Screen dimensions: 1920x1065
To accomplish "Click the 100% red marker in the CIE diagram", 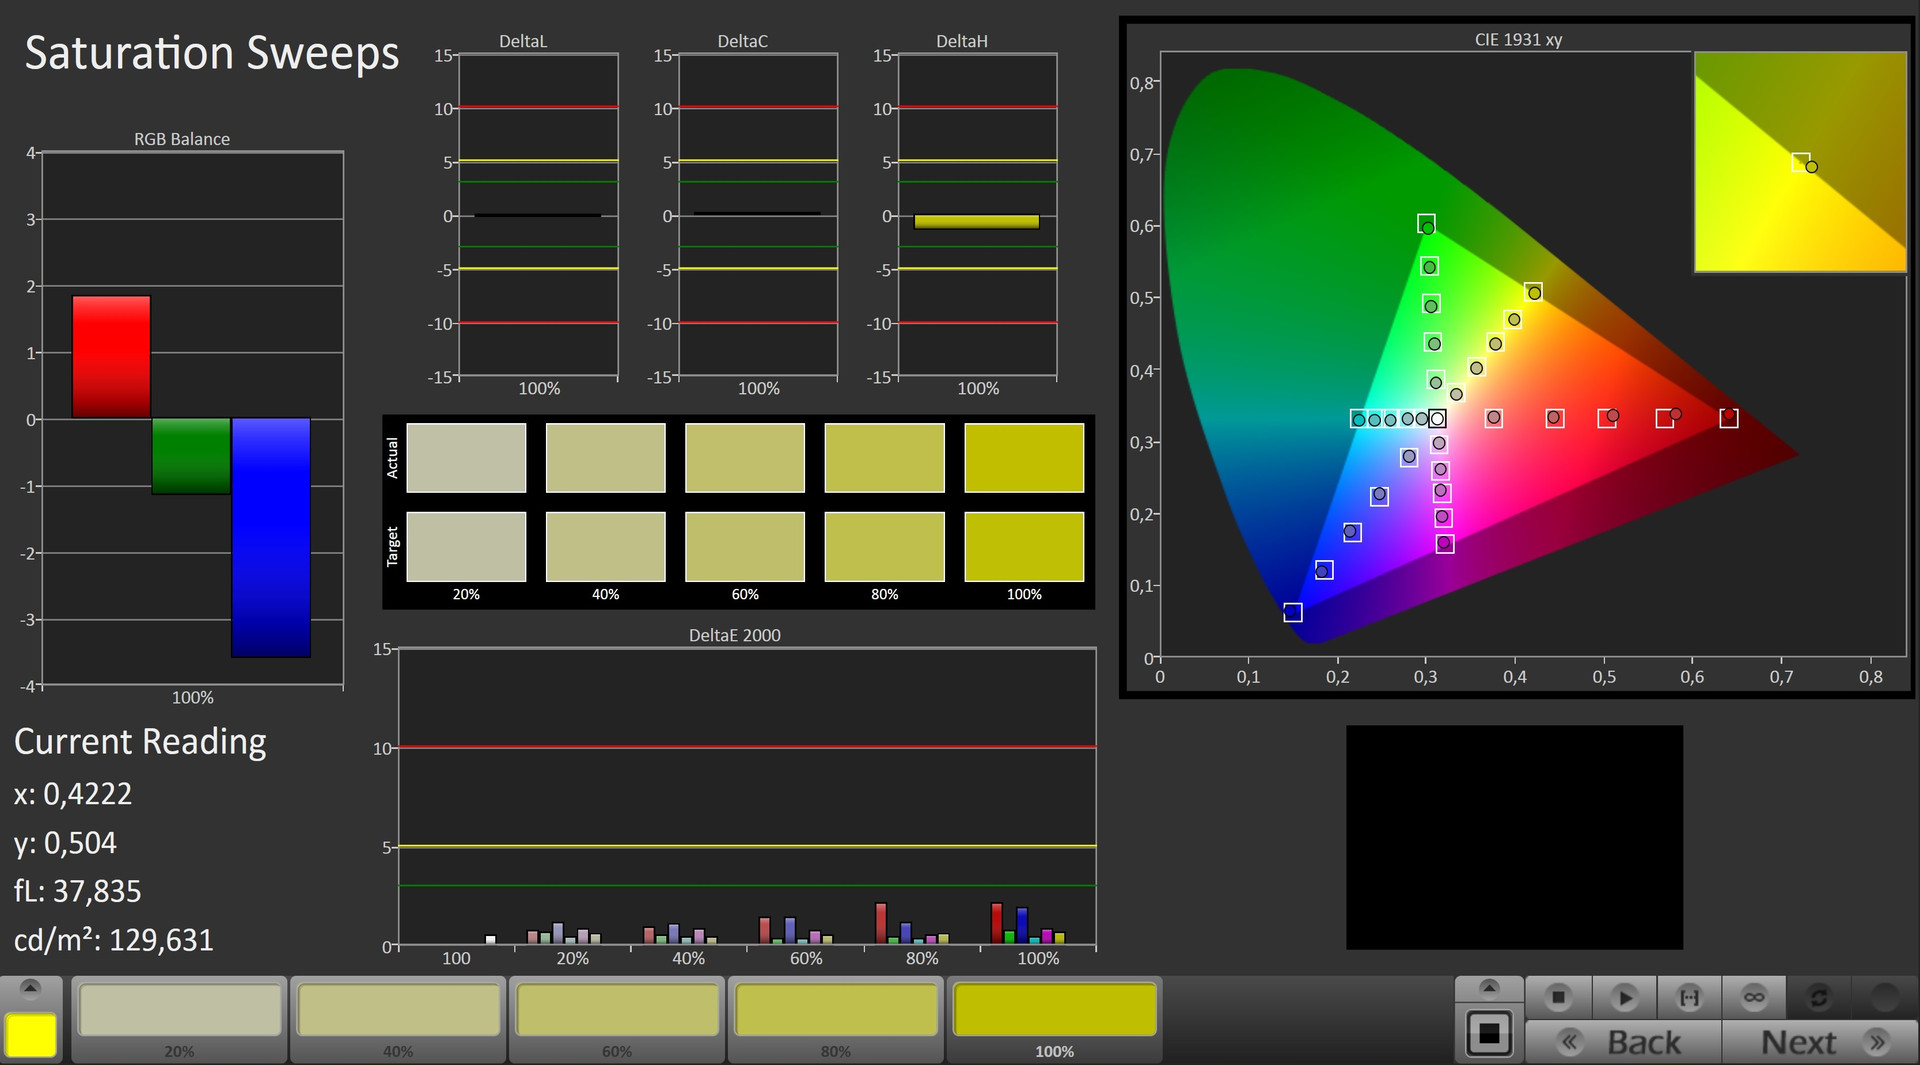I will (x=1729, y=418).
